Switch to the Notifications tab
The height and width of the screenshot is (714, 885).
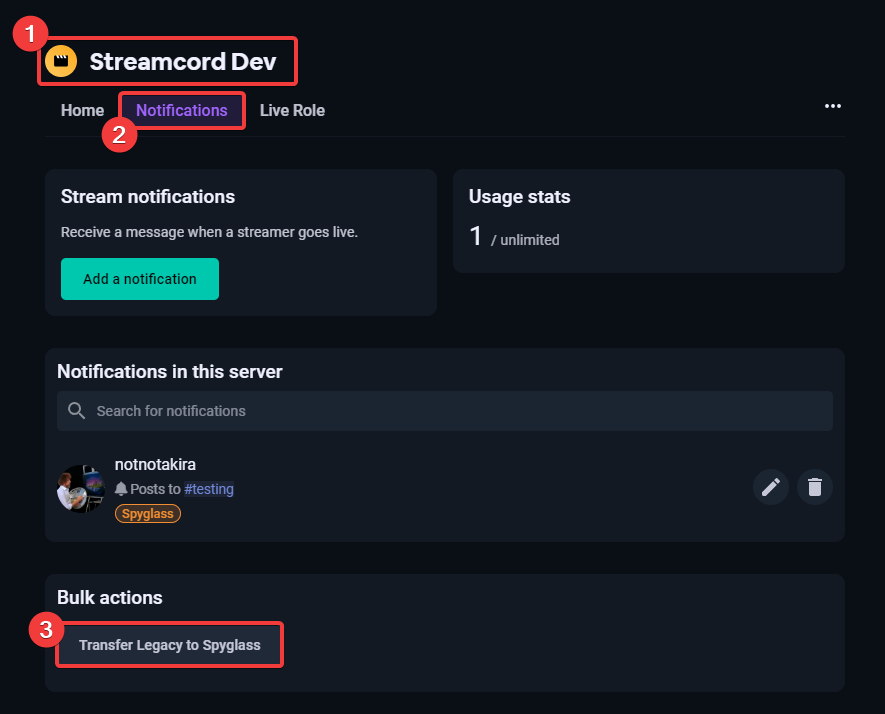[182, 110]
